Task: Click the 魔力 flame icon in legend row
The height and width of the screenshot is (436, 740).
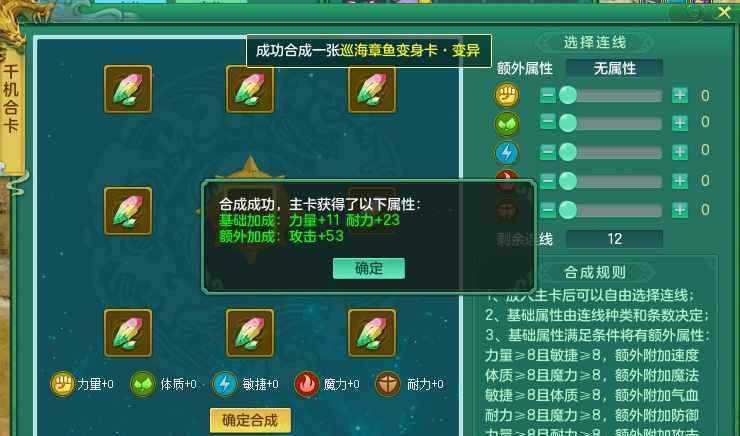Action: click(306, 384)
